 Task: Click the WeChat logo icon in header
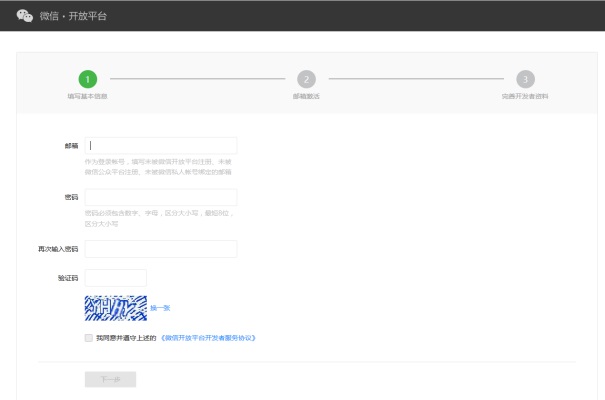(25, 16)
